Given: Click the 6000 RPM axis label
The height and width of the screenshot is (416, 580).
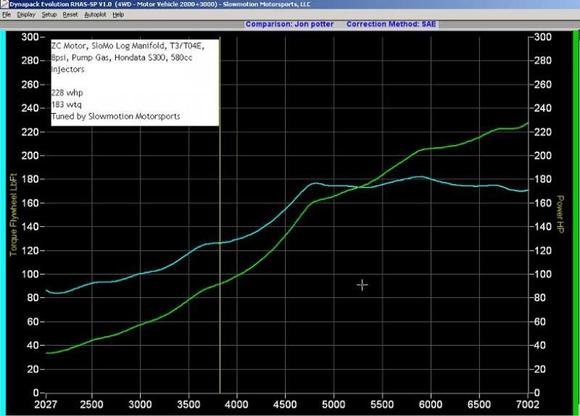Looking at the screenshot, I should [x=431, y=404].
